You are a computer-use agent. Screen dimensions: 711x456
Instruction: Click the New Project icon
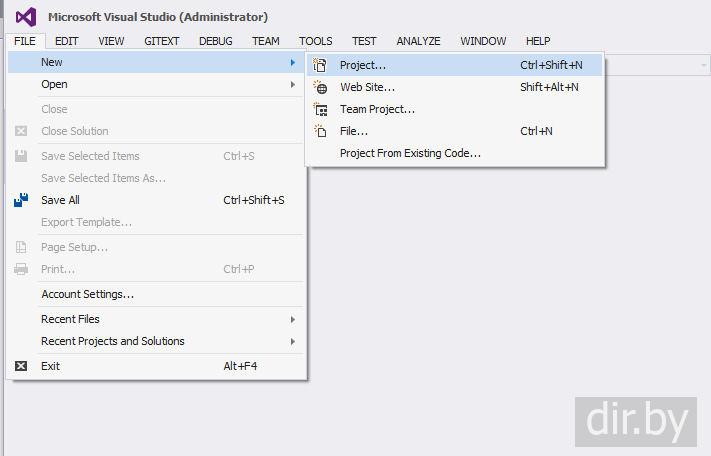point(320,65)
